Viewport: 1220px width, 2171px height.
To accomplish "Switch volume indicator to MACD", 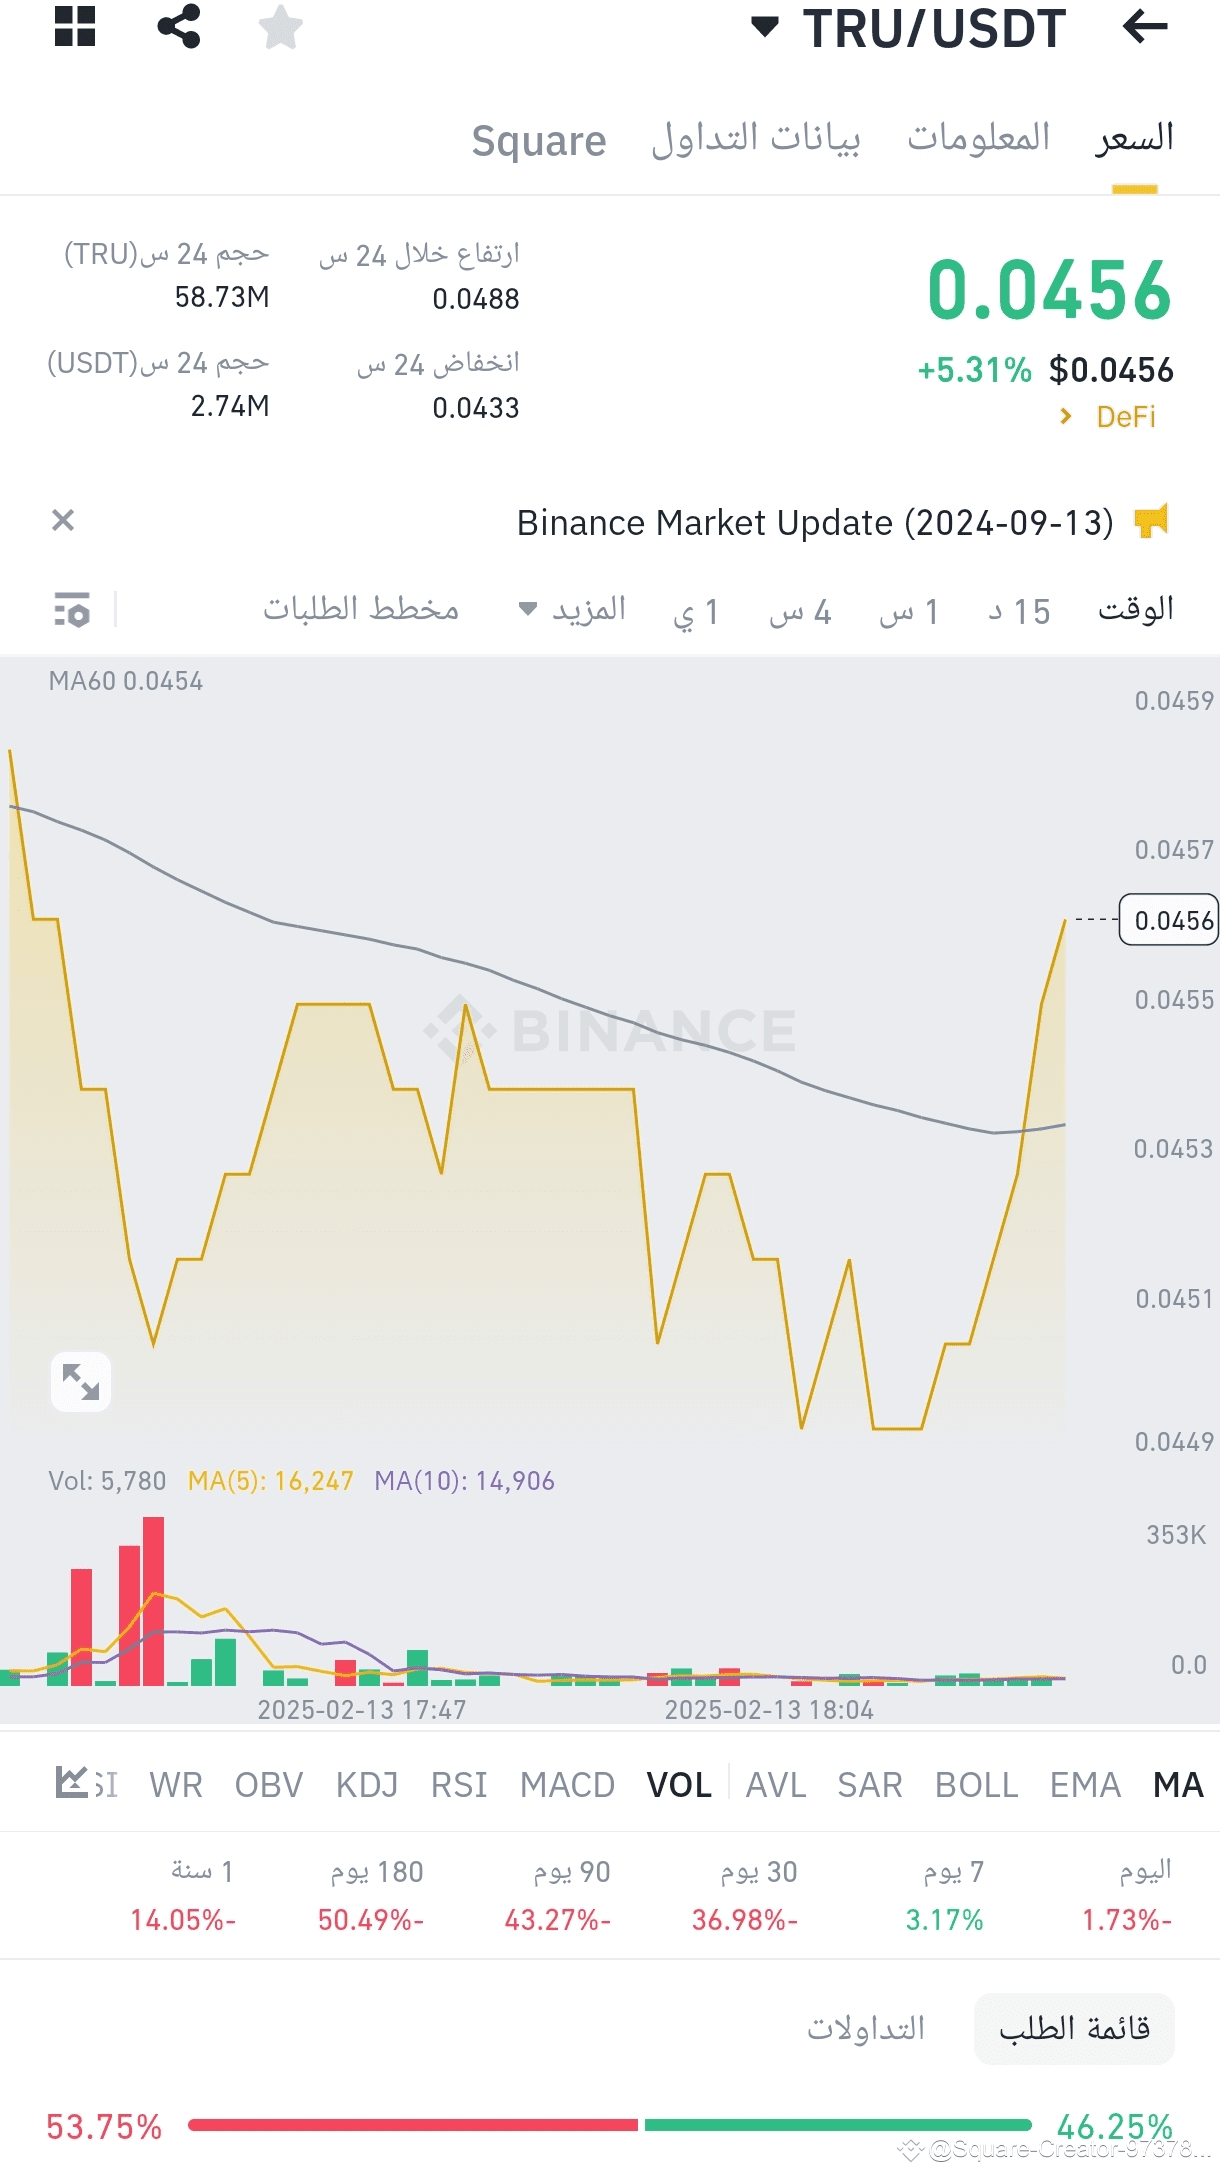I will 566,1785.
